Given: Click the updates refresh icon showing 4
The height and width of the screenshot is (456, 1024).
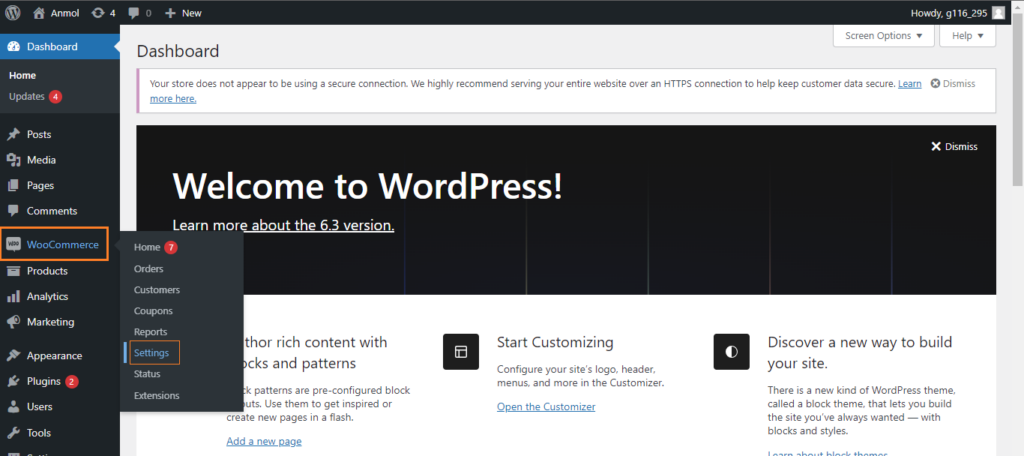Looking at the screenshot, I should [x=98, y=12].
